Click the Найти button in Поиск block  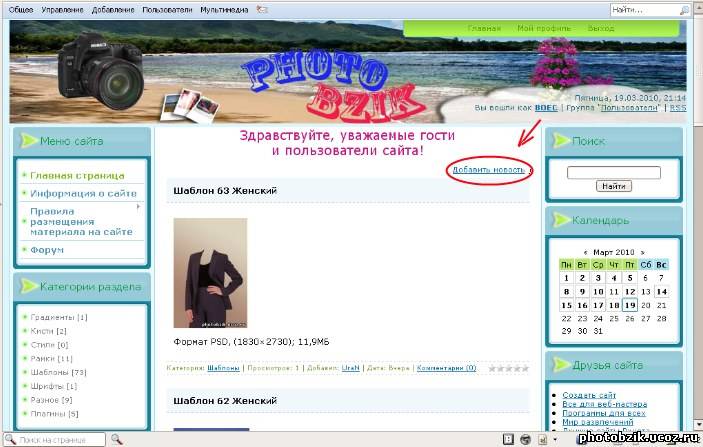(x=614, y=186)
